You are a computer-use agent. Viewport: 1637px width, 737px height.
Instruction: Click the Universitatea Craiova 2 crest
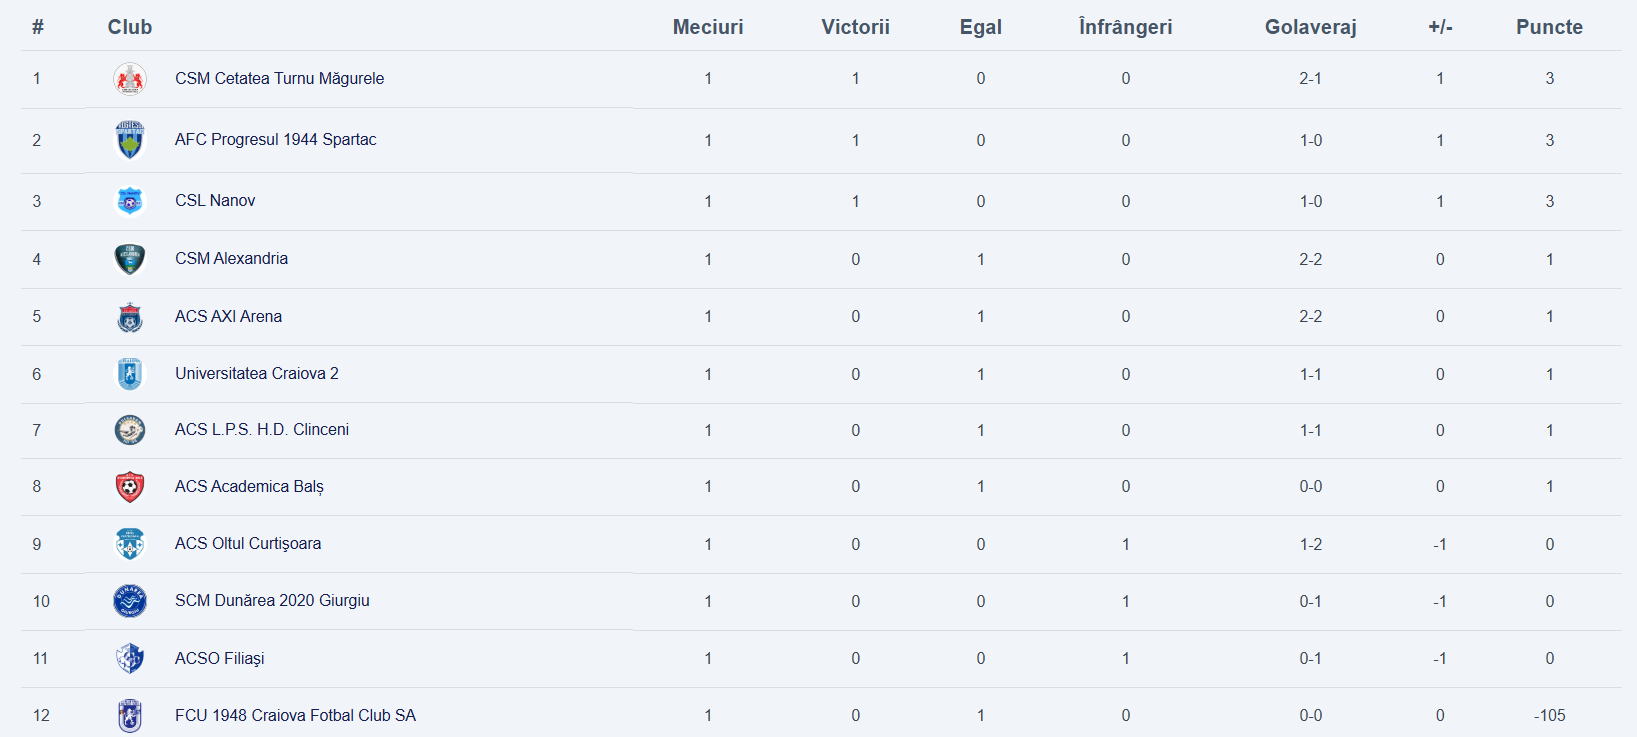coord(130,374)
